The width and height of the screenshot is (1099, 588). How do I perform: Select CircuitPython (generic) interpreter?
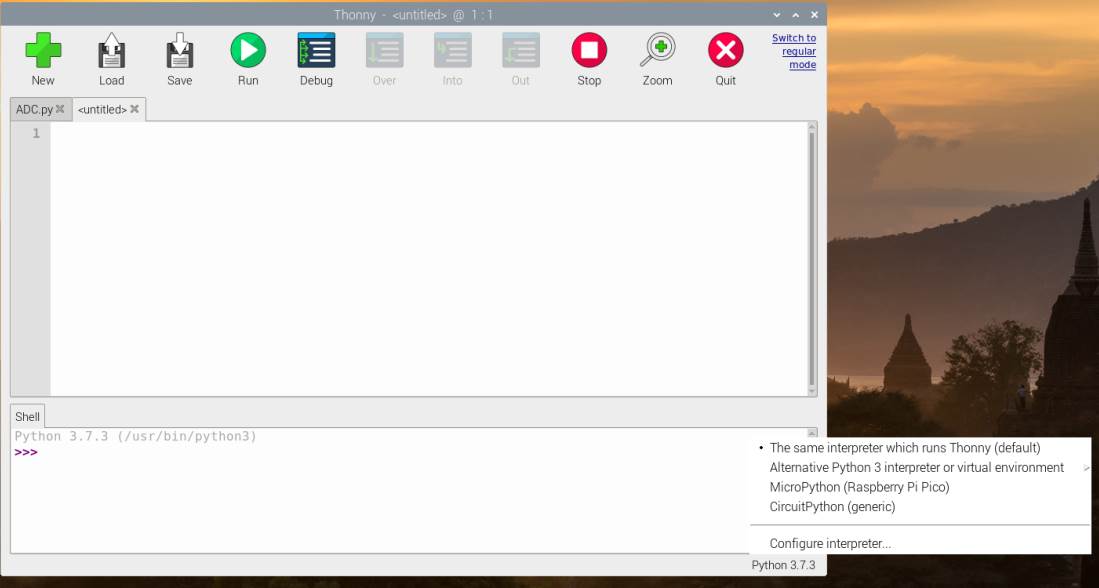pyautogui.click(x=832, y=507)
